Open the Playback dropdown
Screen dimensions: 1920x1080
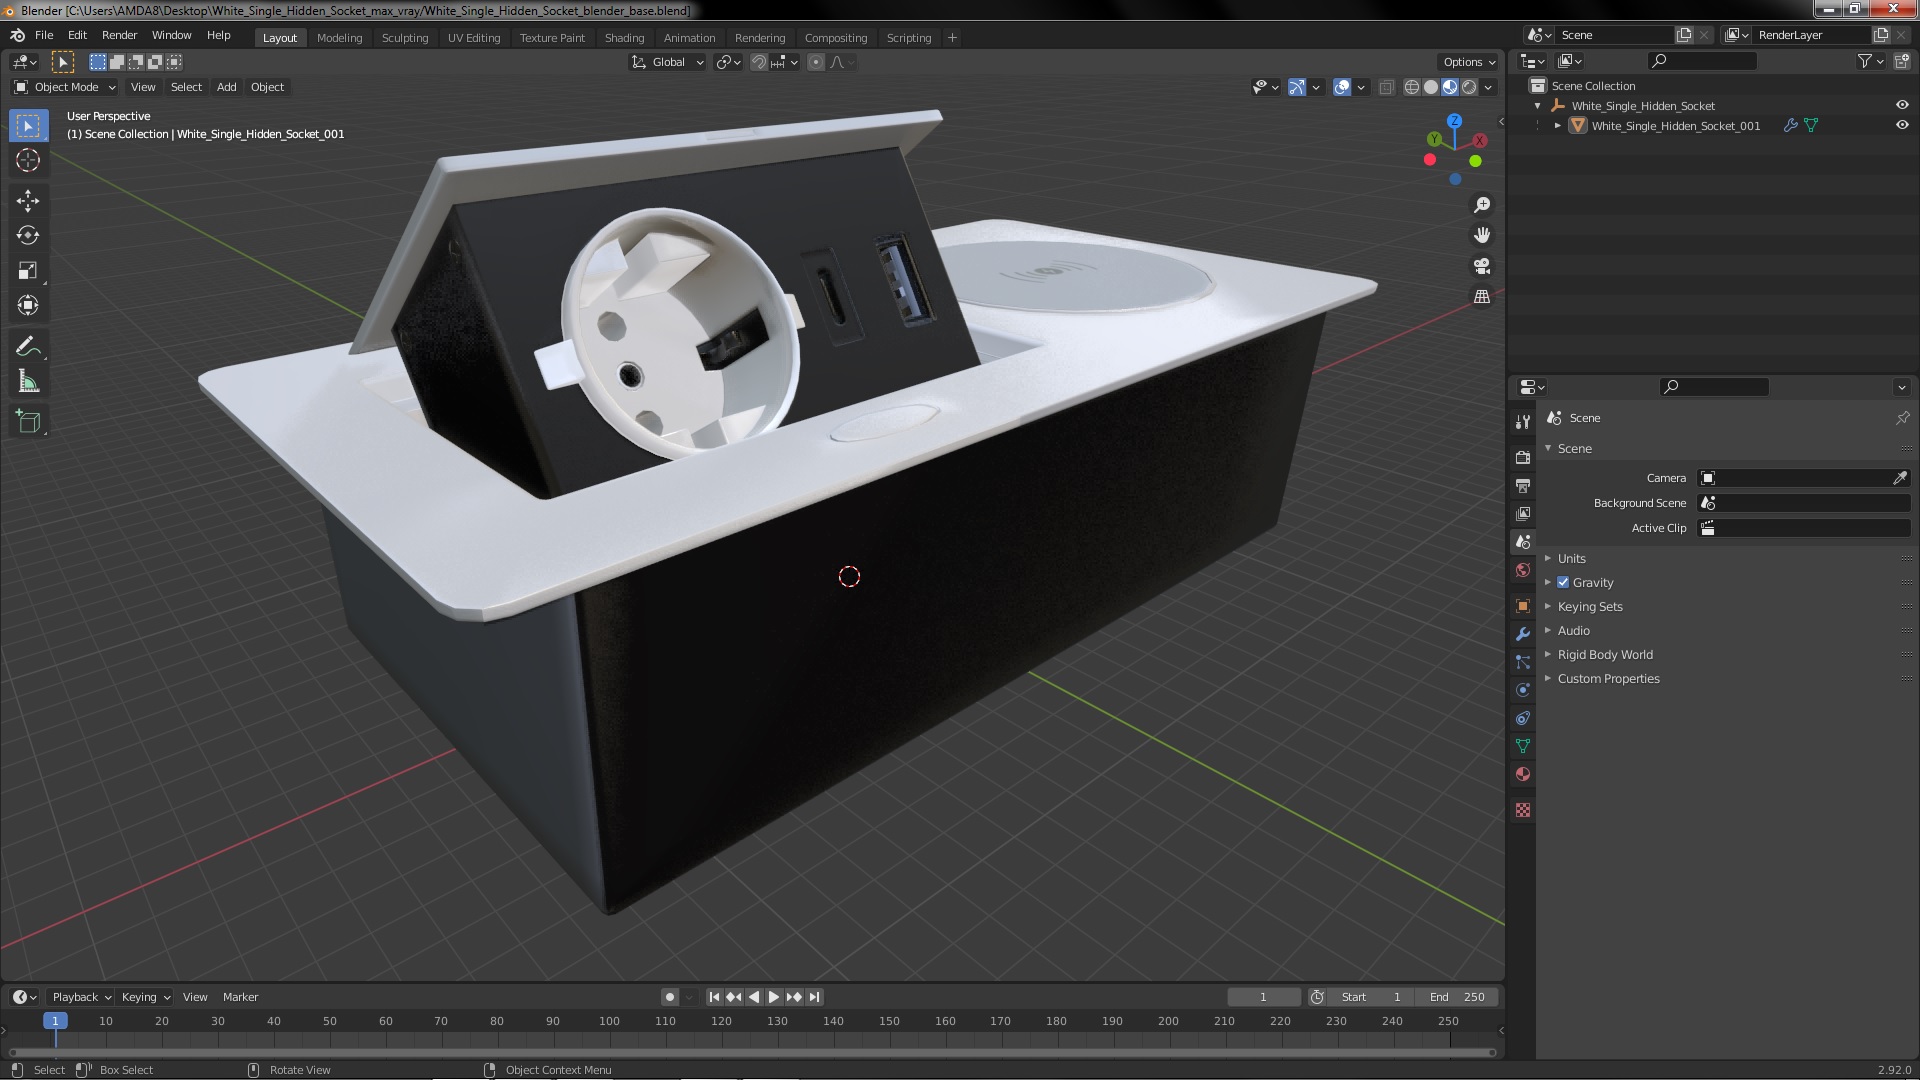(81, 997)
